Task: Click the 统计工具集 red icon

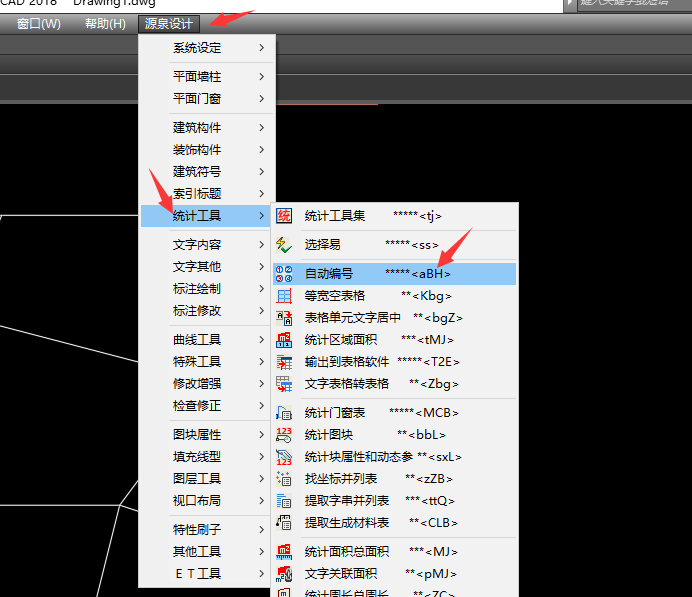Action: click(284, 216)
